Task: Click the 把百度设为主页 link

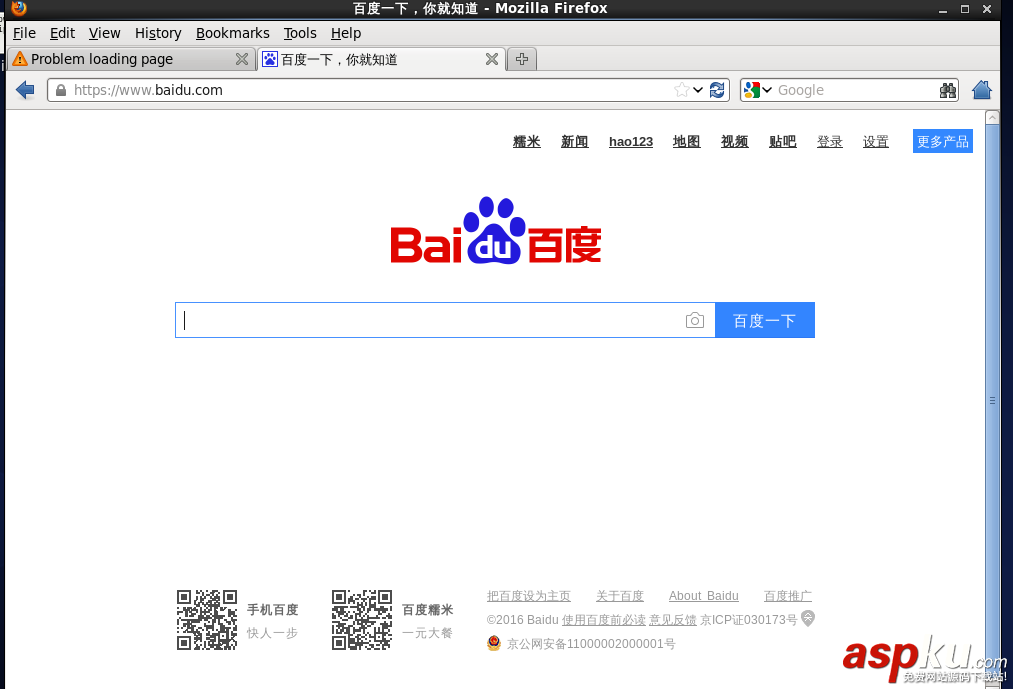Action: pyautogui.click(x=528, y=596)
